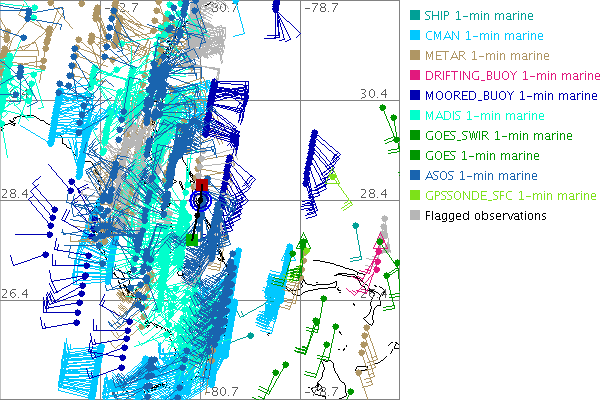600x400 pixels.
Task: Click the 26.4 latitude grid label
Action: coord(14,293)
